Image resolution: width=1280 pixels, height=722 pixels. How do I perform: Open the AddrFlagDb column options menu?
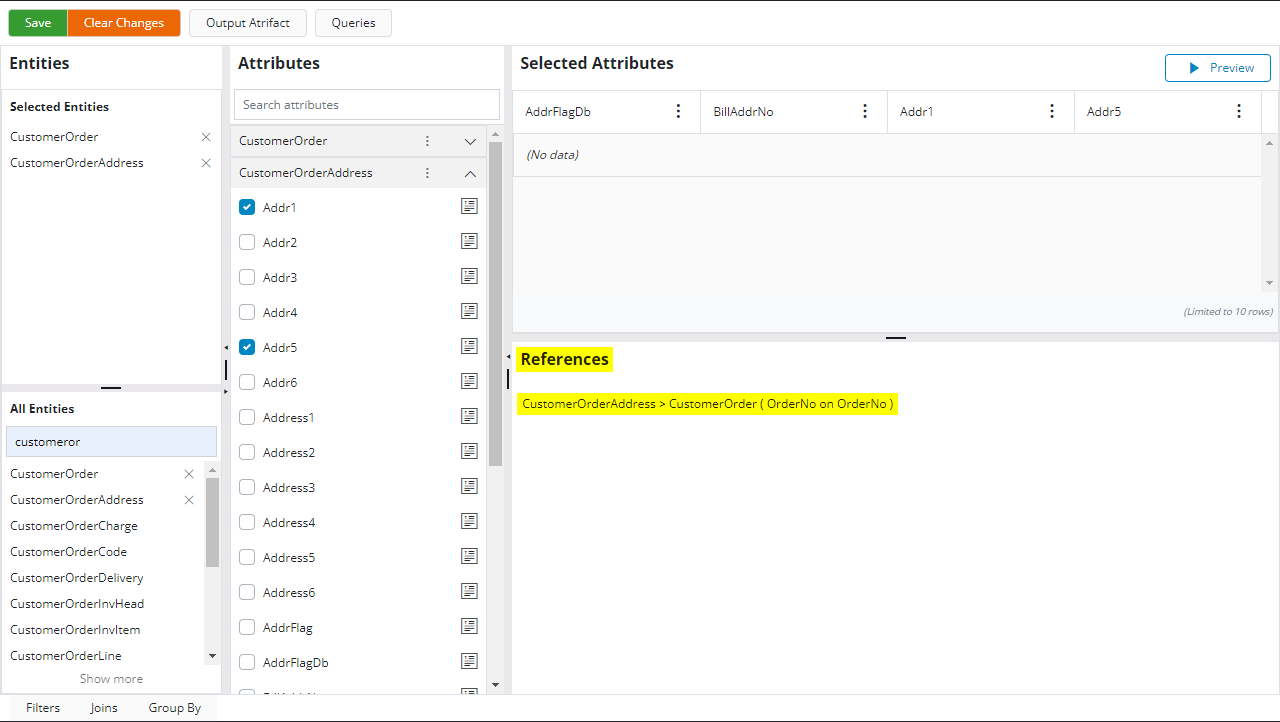coord(679,112)
